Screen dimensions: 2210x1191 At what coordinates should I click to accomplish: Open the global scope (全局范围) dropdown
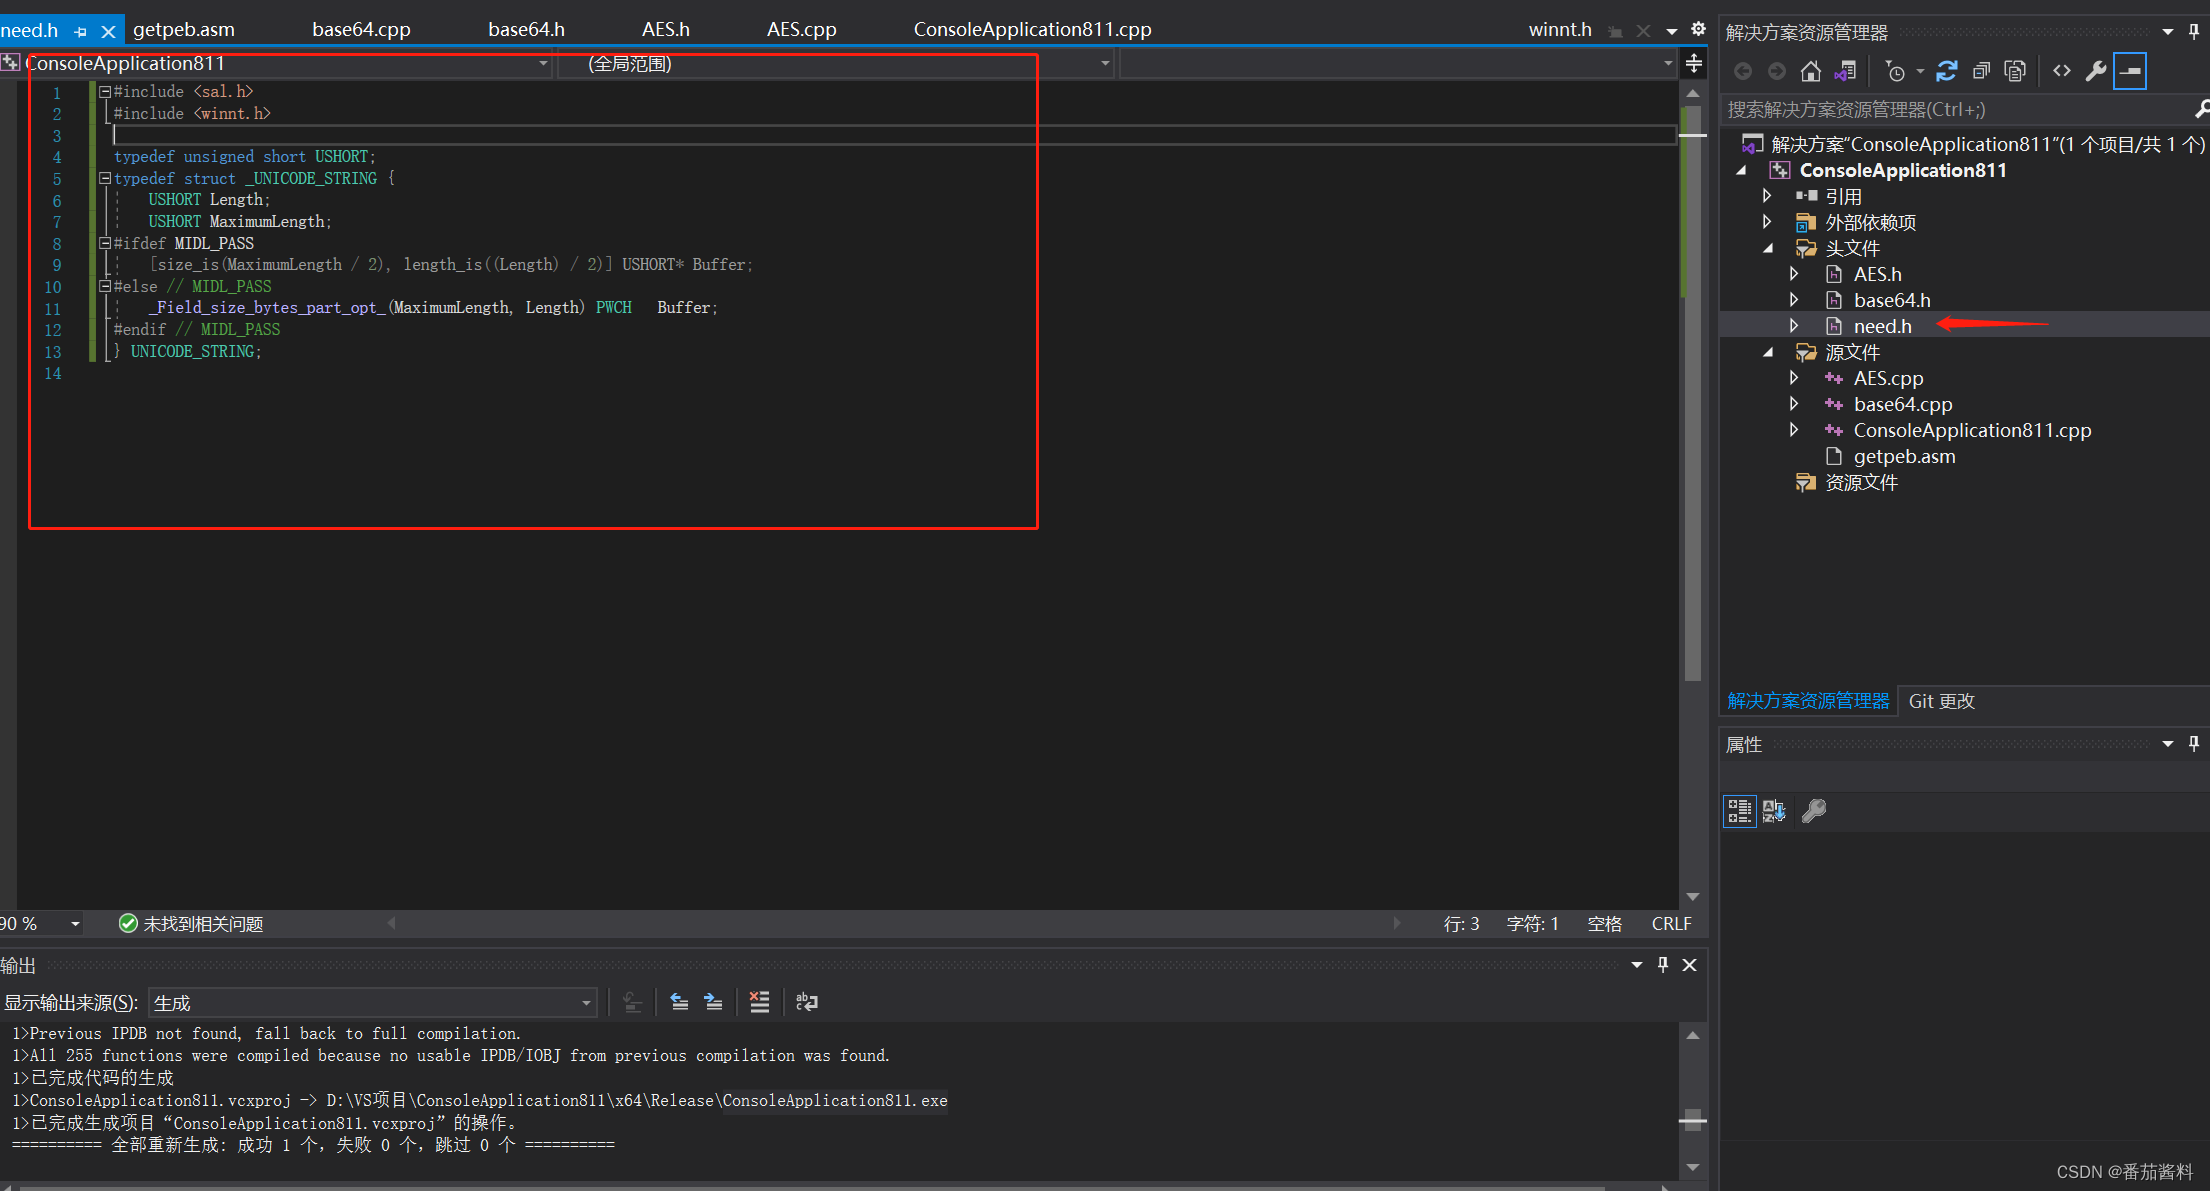[x=1105, y=64]
